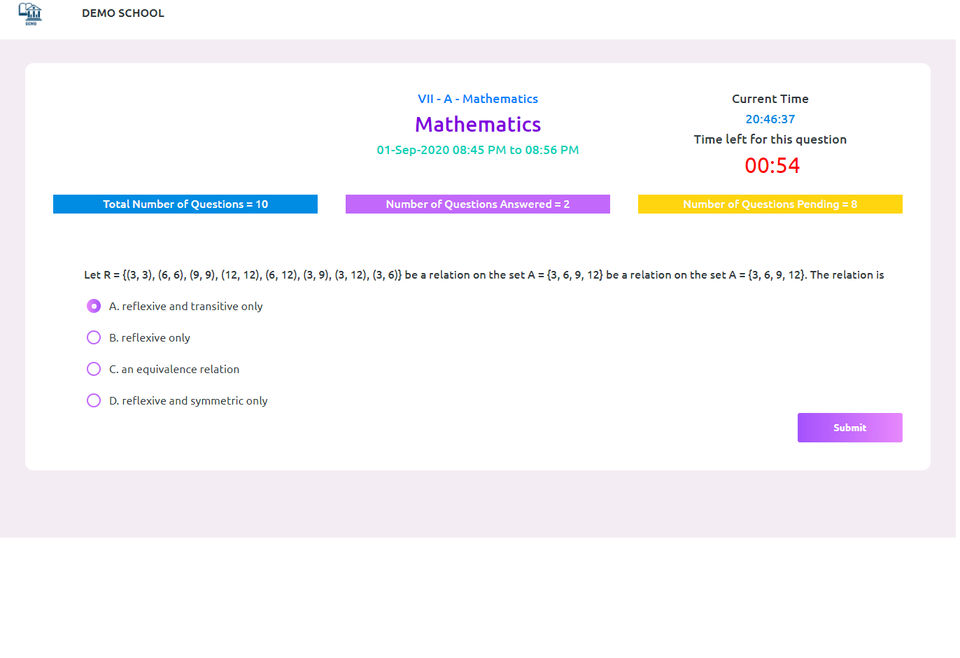Screen dimensions: 960x658
Task: Click the Mathematics exam heading
Action: point(478,125)
